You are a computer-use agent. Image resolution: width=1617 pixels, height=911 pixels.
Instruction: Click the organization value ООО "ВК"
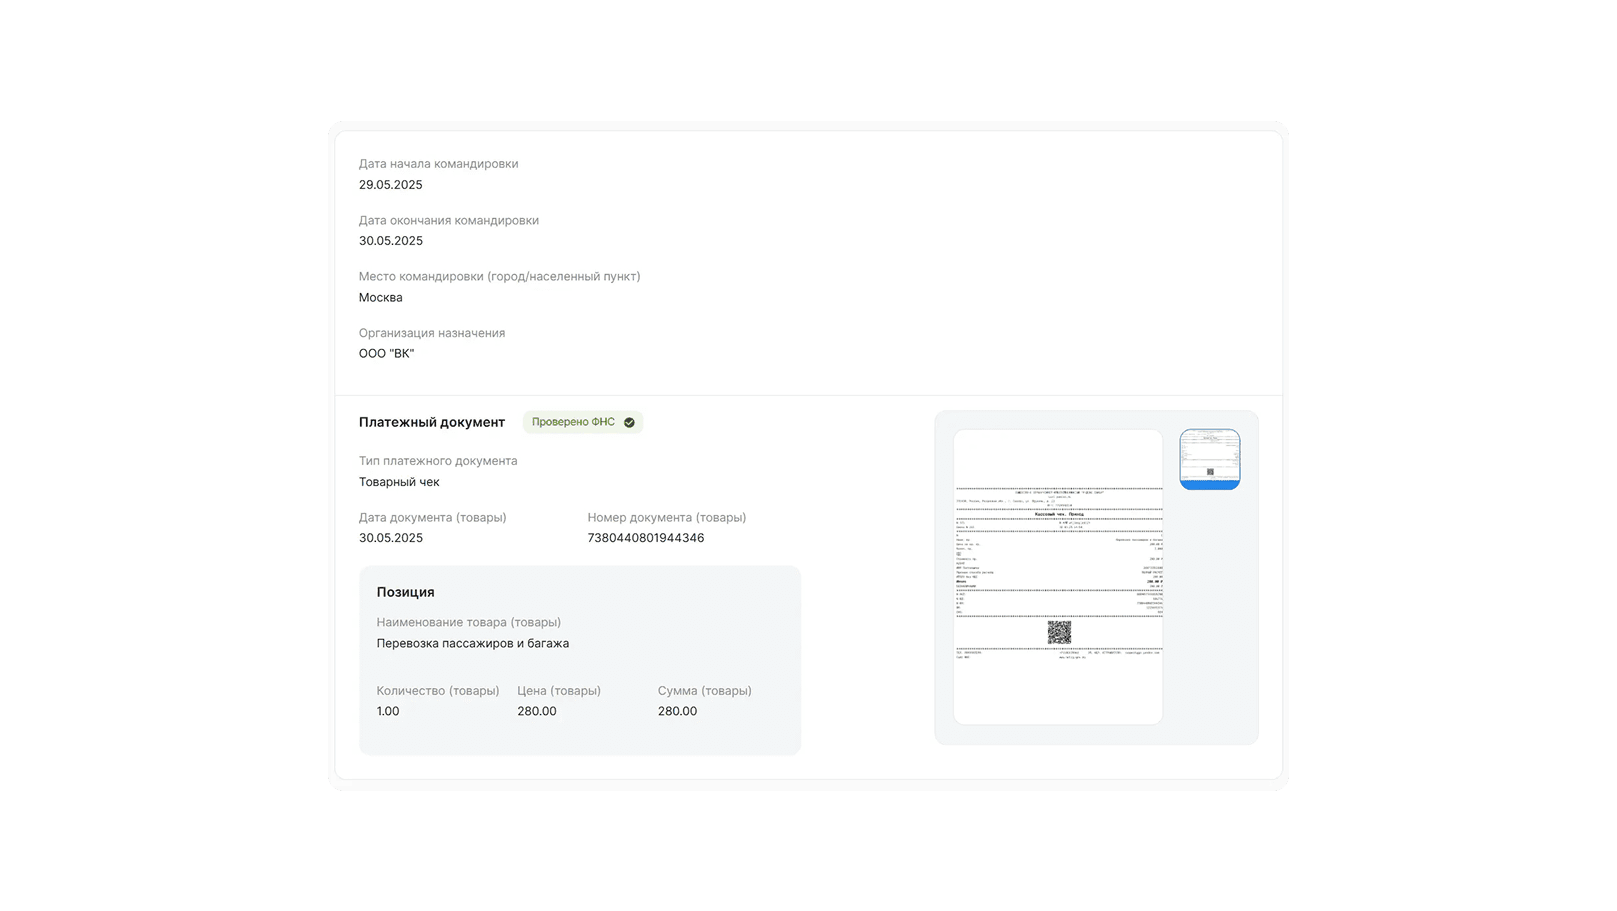point(386,354)
